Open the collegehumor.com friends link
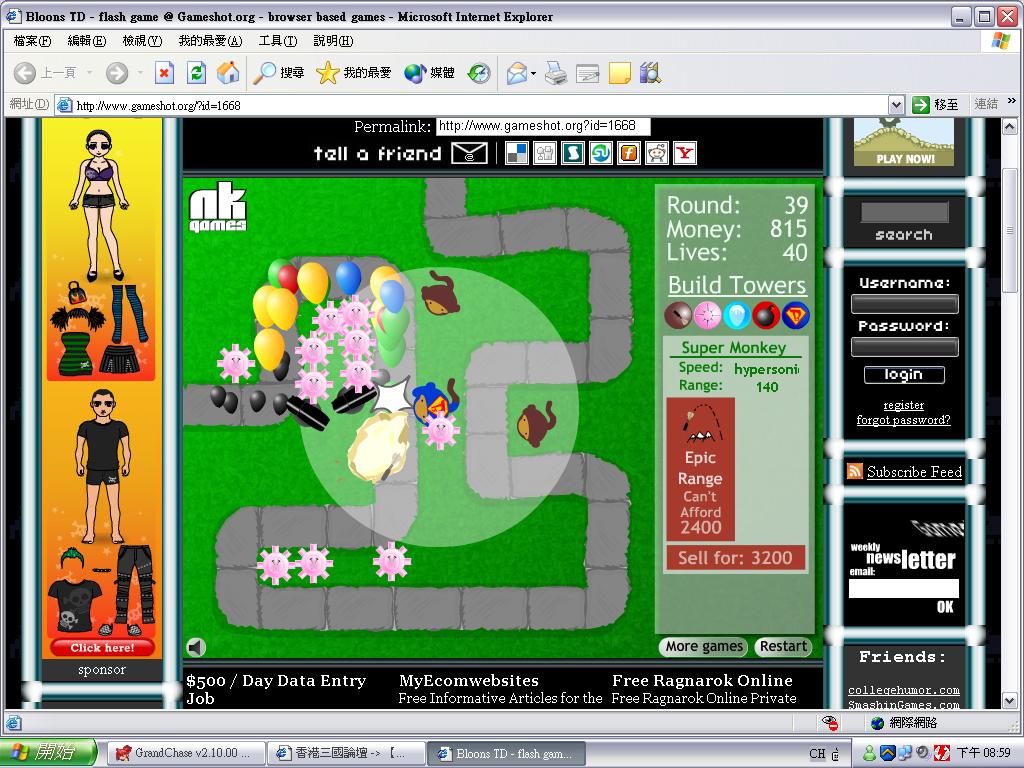 click(904, 690)
